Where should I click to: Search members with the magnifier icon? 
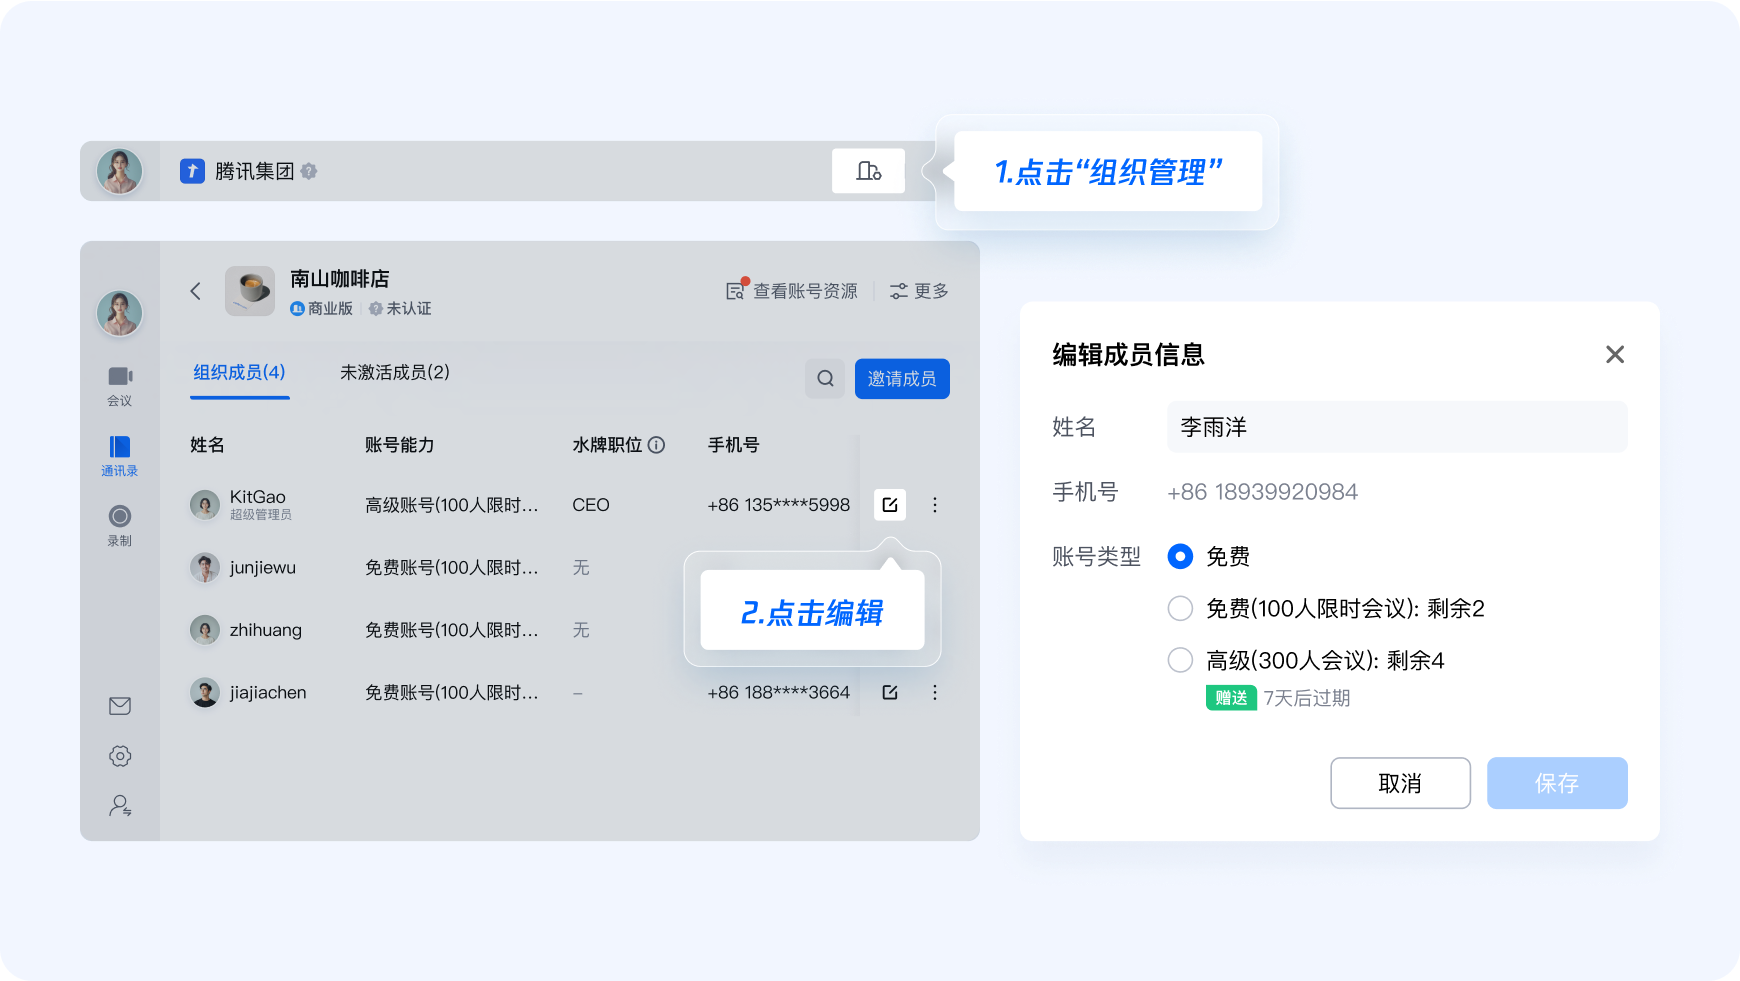tap(825, 379)
